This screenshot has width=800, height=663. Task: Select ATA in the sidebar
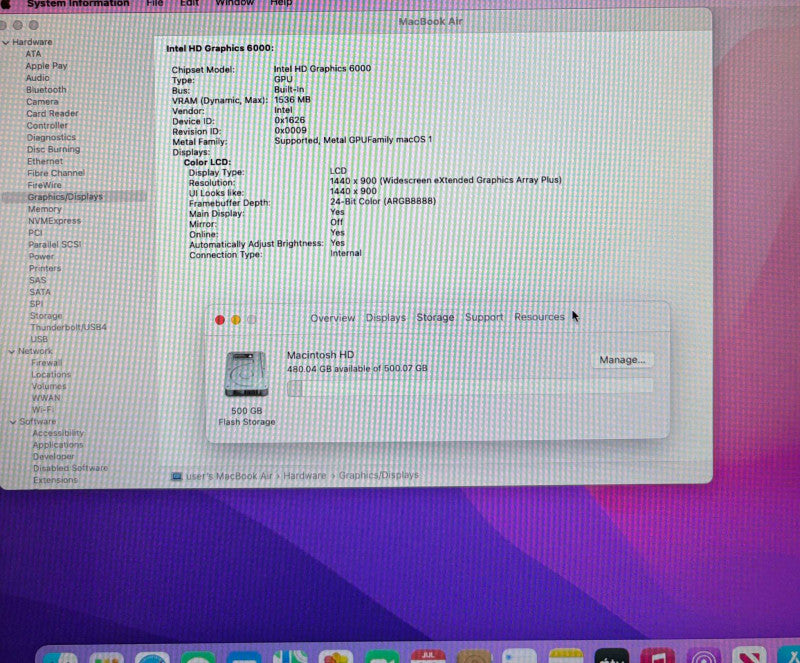click(x=33, y=54)
